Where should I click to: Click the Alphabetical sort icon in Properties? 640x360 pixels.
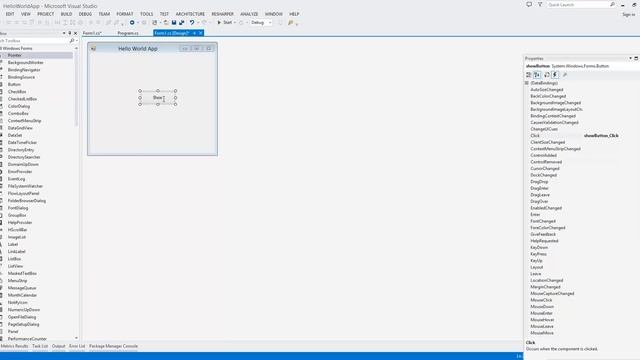(x=537, y=75)
